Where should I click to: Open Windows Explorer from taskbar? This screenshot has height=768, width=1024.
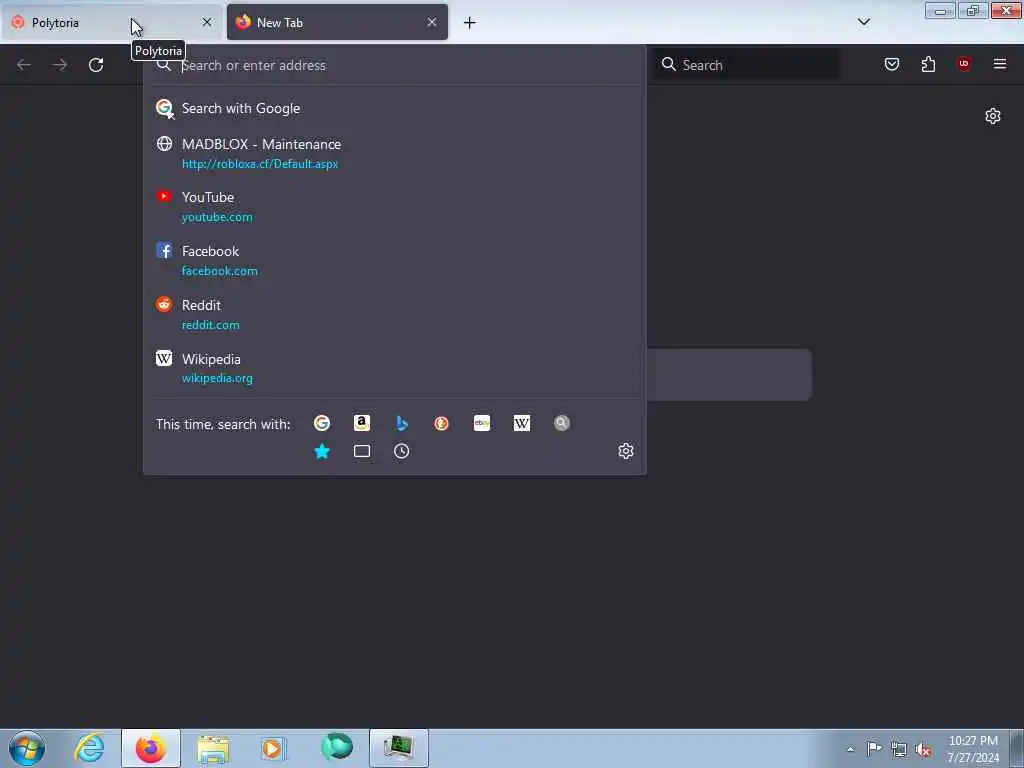coord(213,748)
